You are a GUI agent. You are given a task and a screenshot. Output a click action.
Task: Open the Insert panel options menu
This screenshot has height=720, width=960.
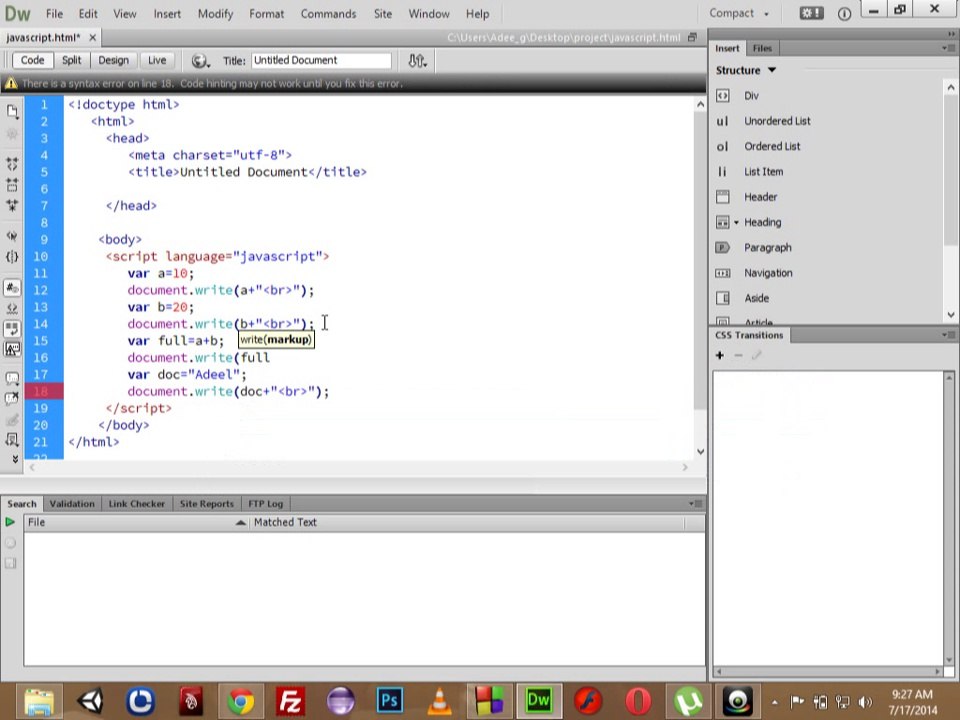click(x=948, y=48)
